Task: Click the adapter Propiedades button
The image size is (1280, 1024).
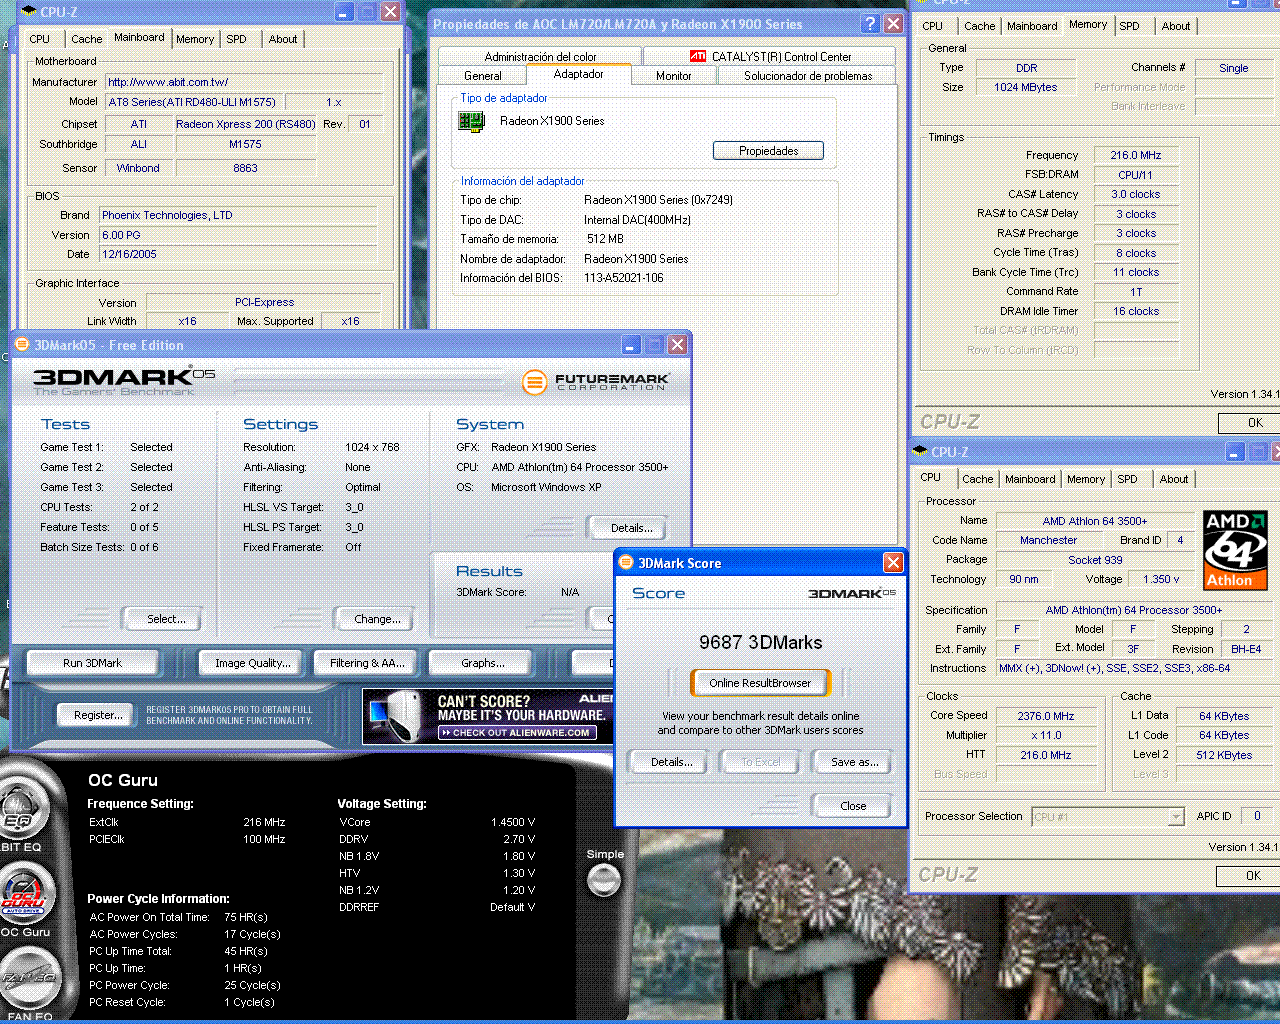Action: [x=768, y=151]
